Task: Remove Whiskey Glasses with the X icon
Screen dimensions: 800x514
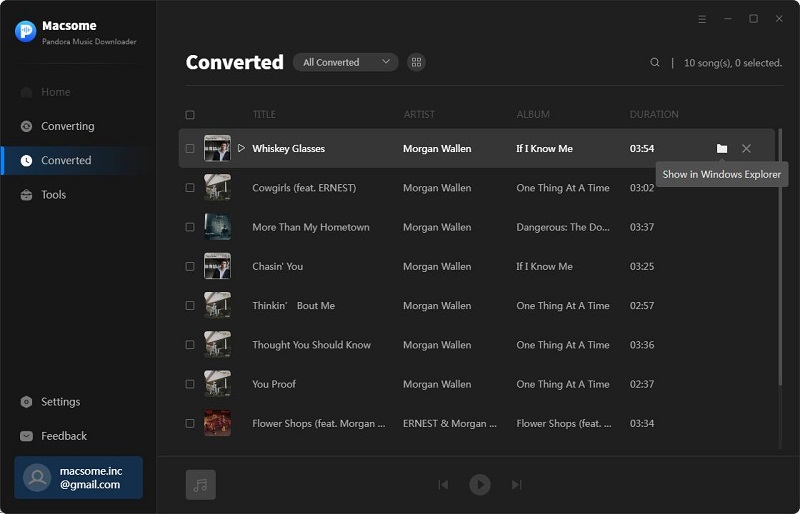Action: click(746, 149)
